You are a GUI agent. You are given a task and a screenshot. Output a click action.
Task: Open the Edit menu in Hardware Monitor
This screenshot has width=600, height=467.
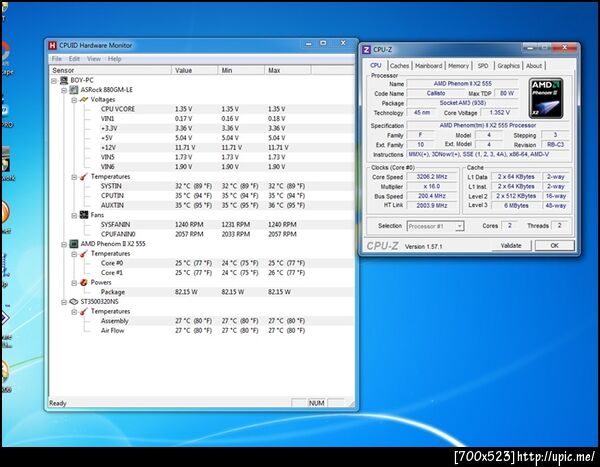click(x=74, y=59)
